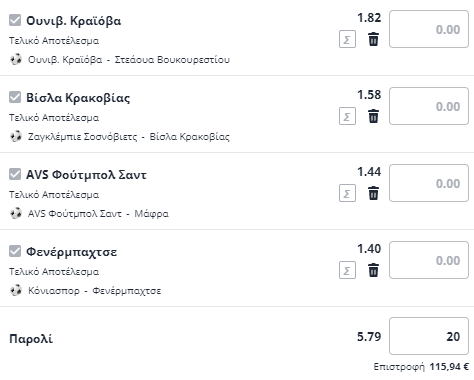Click the sigma icon for Ουνιβ. Κραϊόβα bet
Image resolution: width=474 pixels, height=380 pixels.
point(347,39)
